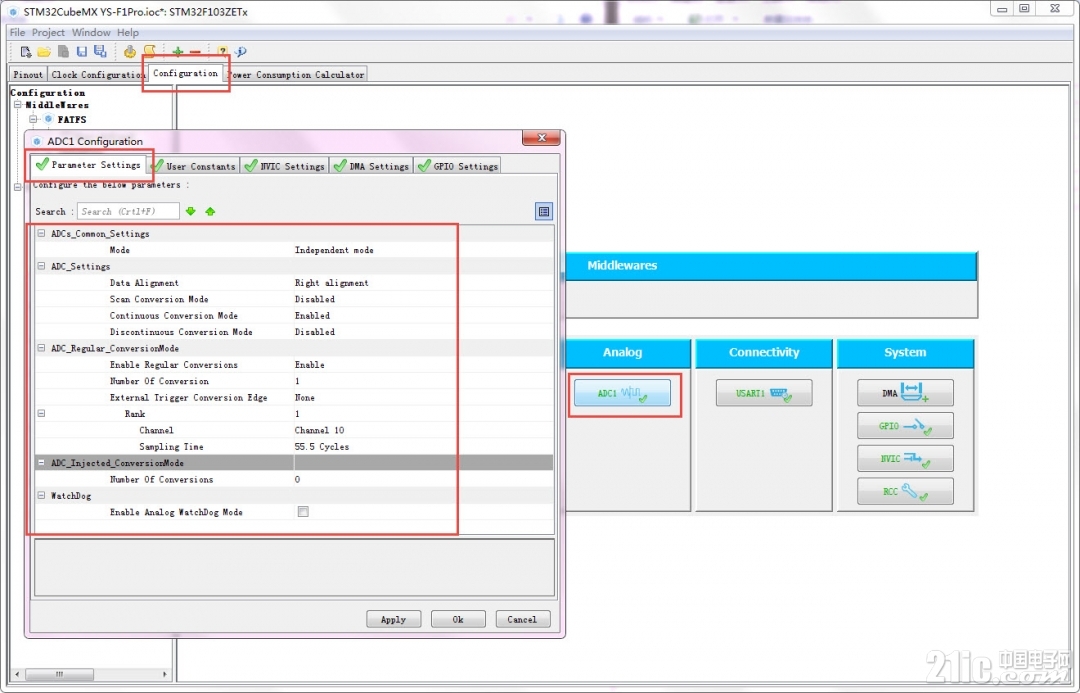Image resolution: width=1080 pixels, height=693 pixels.
Task: Select the FATFS tree item
Action: (72, 119)
